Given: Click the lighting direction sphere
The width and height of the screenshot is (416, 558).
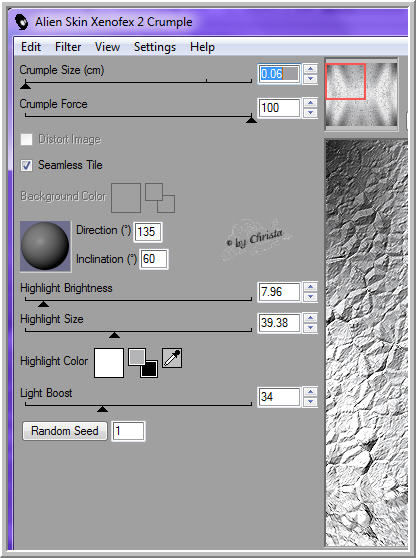Looking at the screenshot, I should coord(45,246).
